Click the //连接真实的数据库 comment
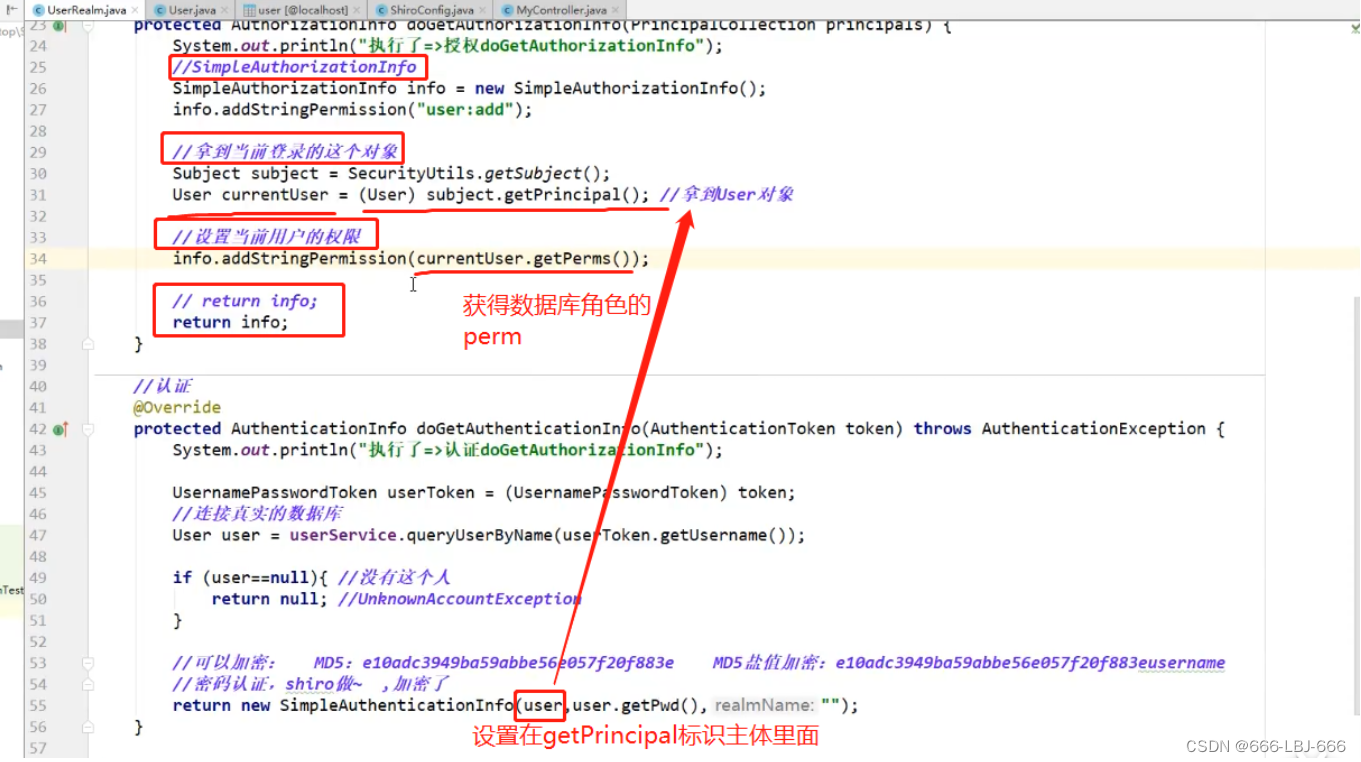Screen dimensions: 1361x762 click(x=257, y=514)
